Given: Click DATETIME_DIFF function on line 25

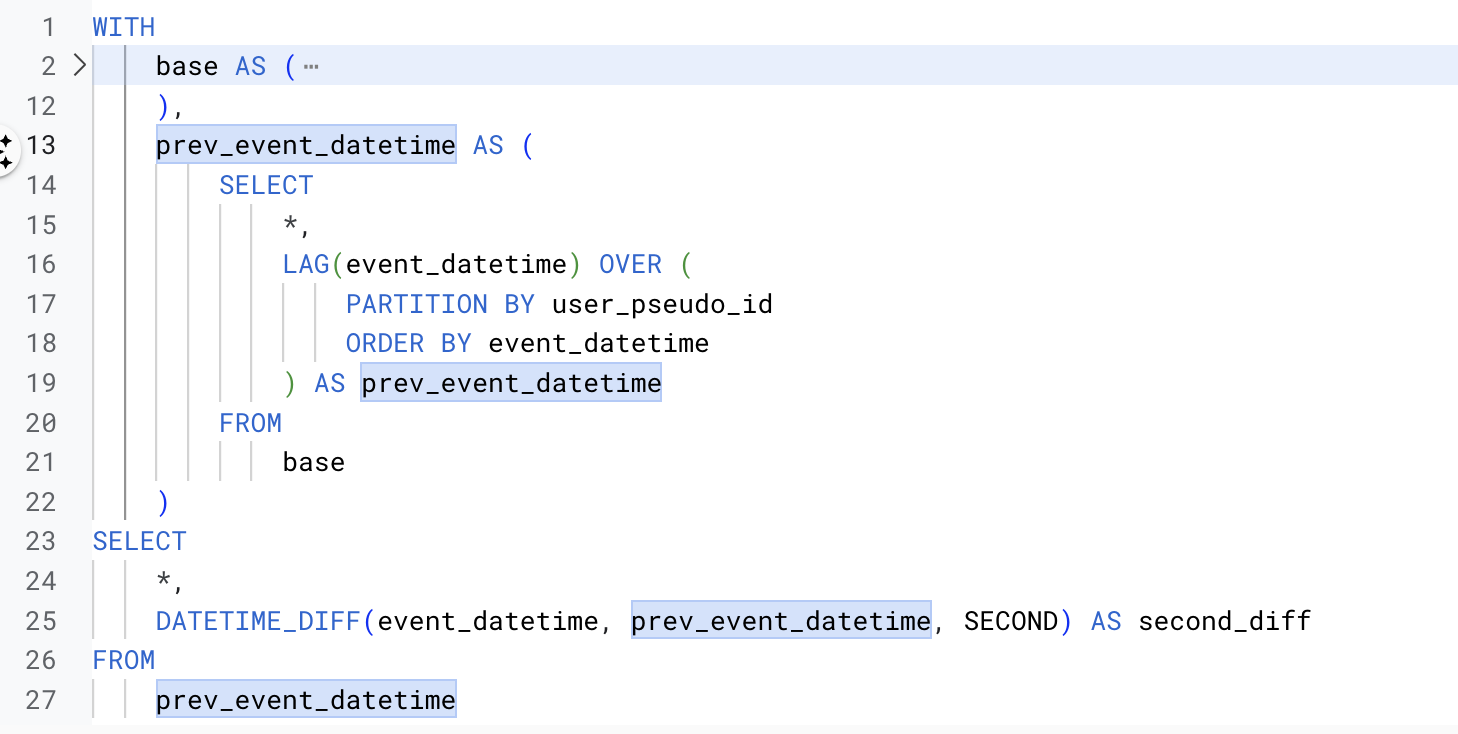Looking at the screenshot, I should coord(259,620).
